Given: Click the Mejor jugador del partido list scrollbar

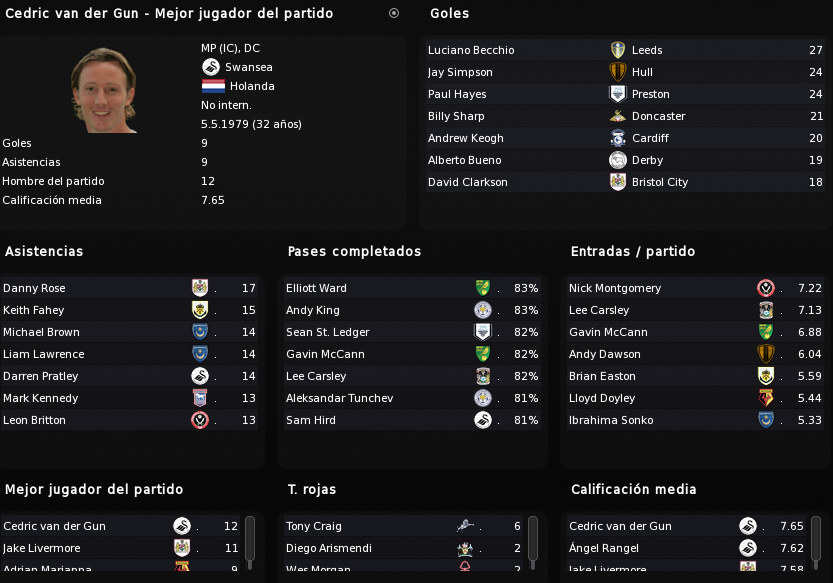Looking at the screenshot, I should pyautogui.click(x=250, y=542).
